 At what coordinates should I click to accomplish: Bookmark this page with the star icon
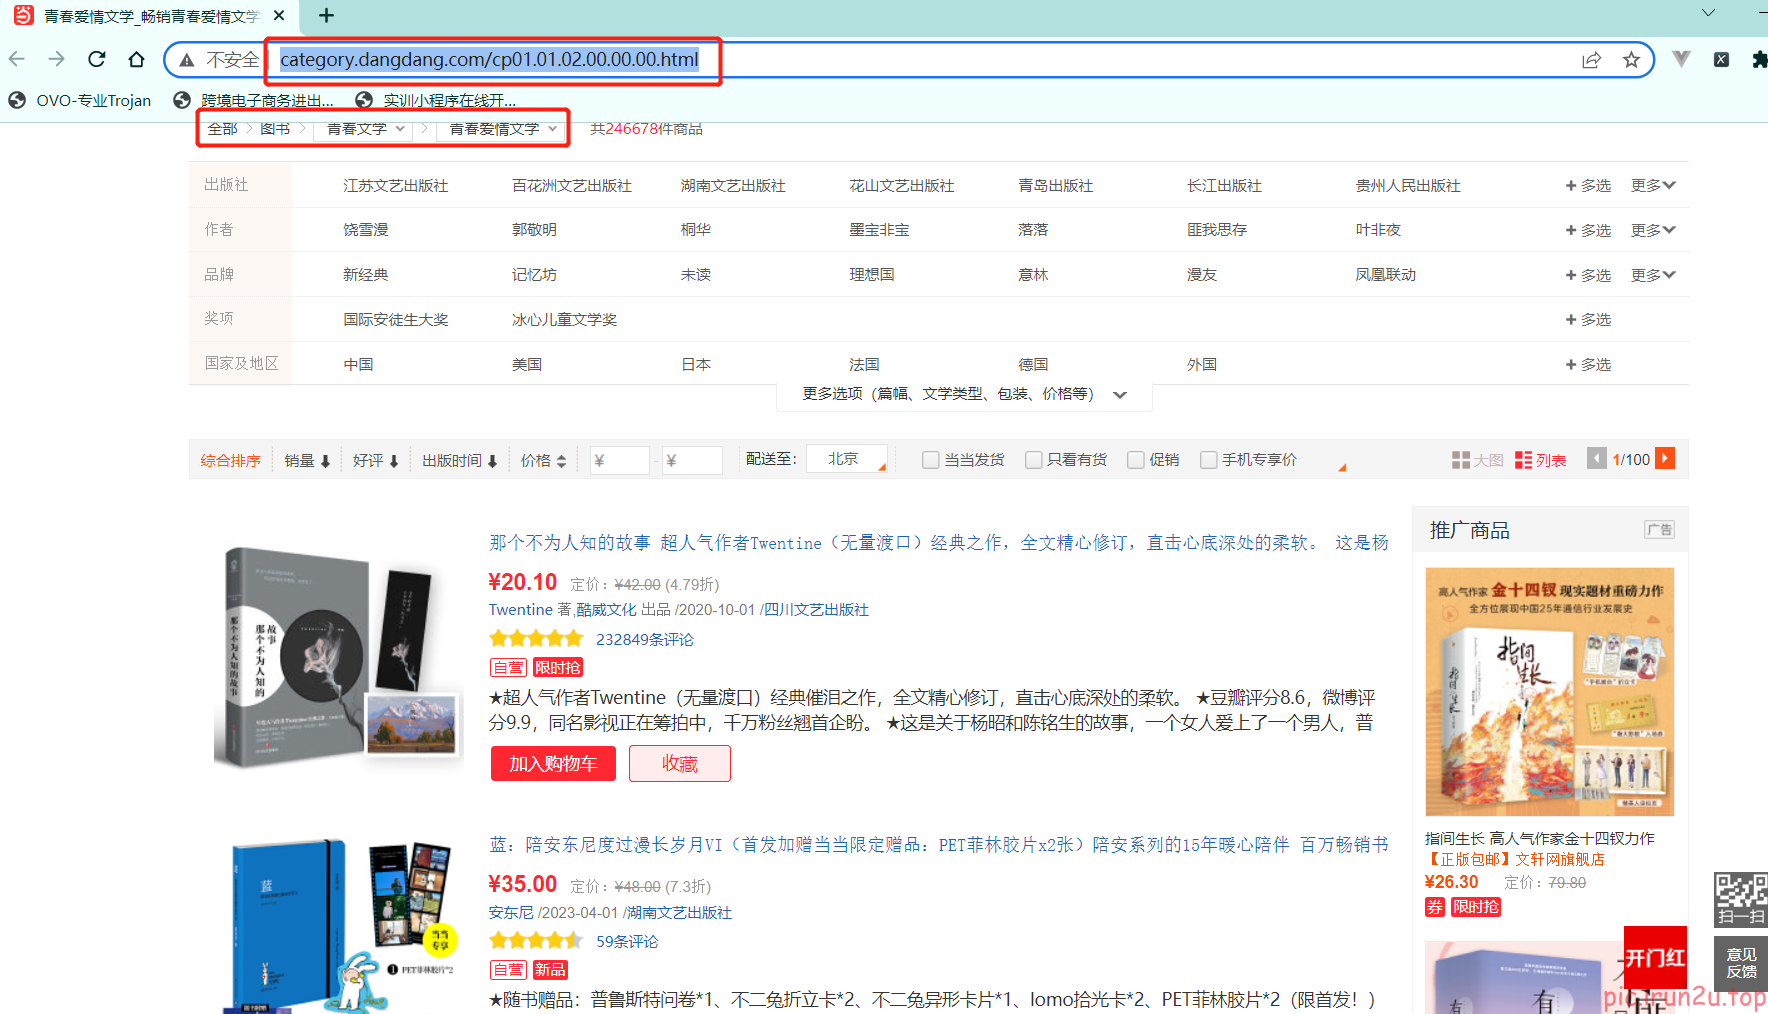1631,60
